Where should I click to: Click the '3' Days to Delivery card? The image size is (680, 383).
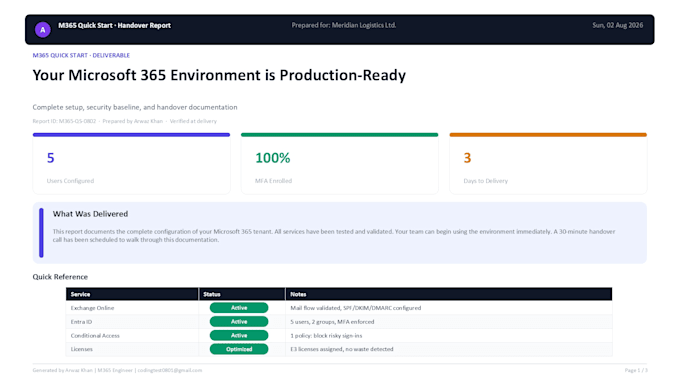(x=548, y=164)
